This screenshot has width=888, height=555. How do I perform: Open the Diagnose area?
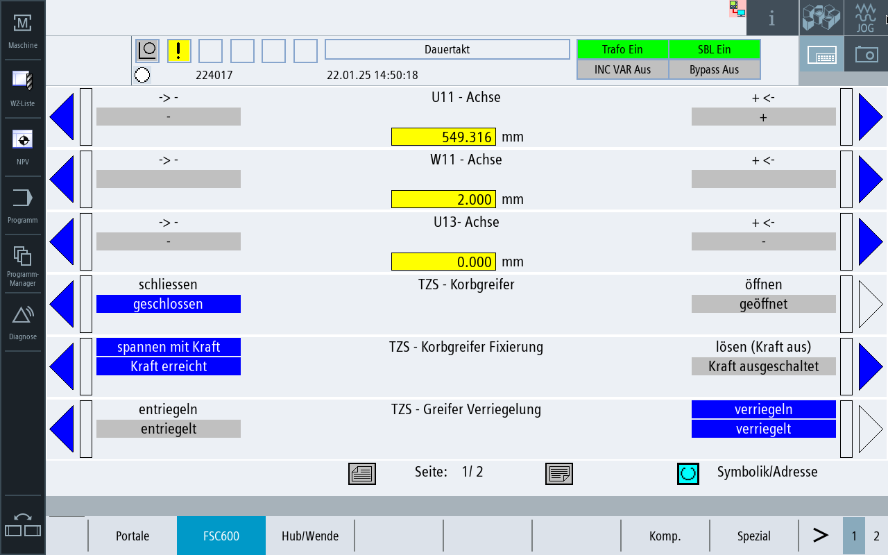click(22, 322)
